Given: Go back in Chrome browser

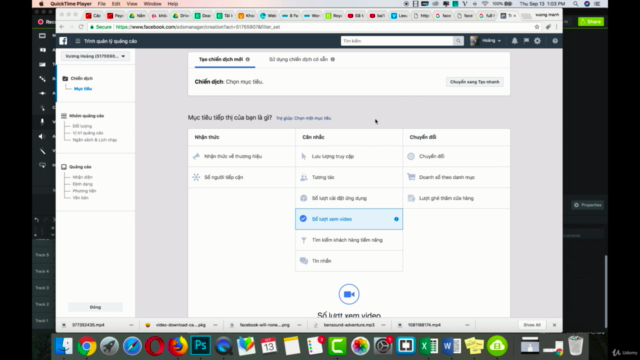Looking at the screenshot, I should coord(62,27).
